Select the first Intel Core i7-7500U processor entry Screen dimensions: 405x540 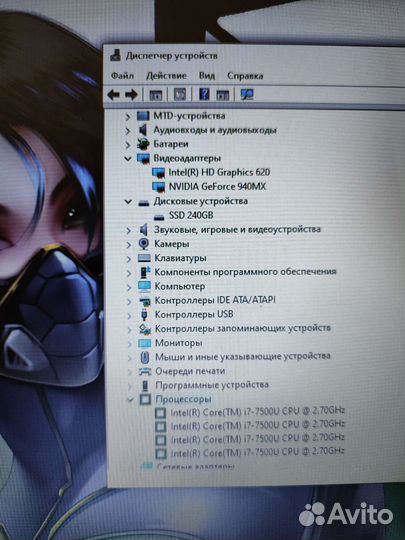click(x=258, y=411)
